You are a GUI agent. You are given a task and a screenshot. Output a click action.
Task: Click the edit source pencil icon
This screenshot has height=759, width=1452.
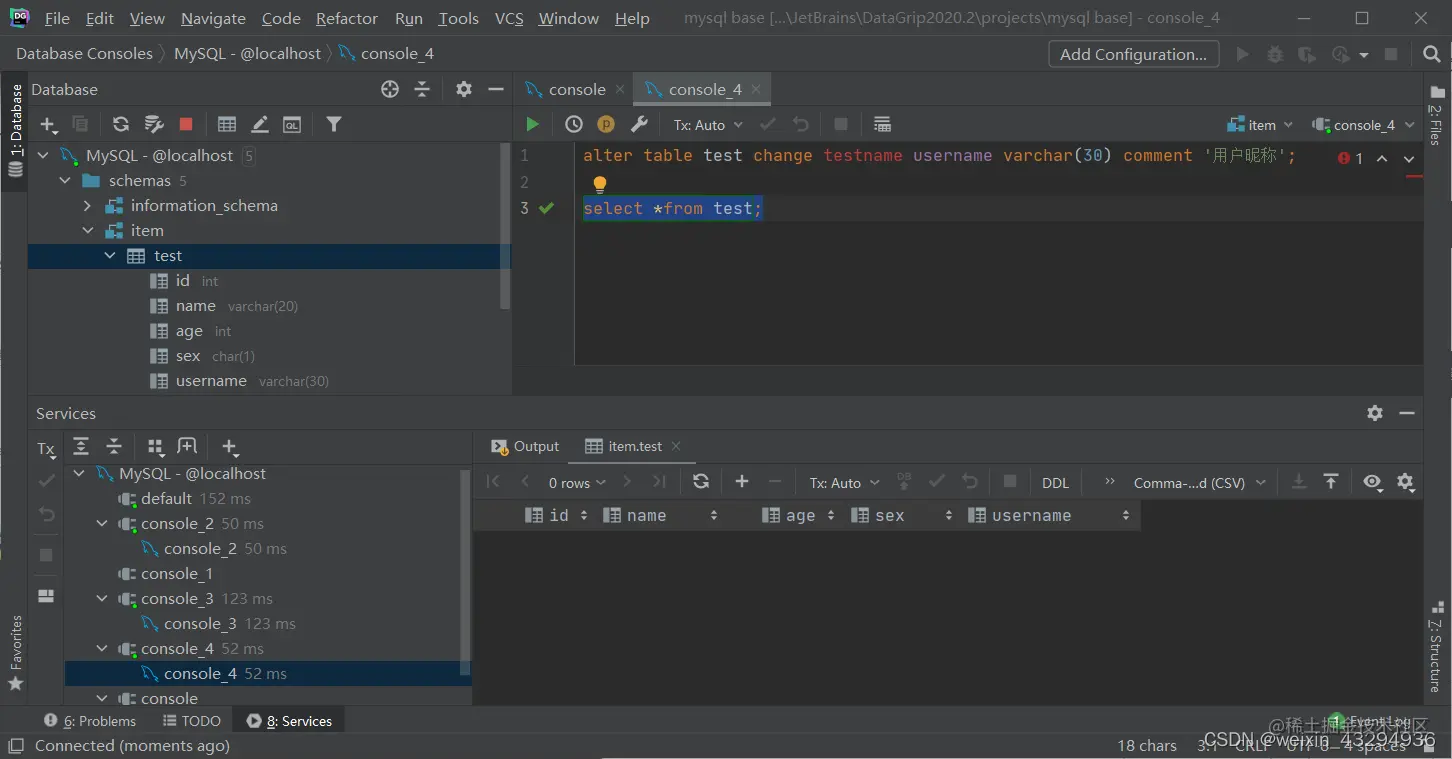click(260, 124)
